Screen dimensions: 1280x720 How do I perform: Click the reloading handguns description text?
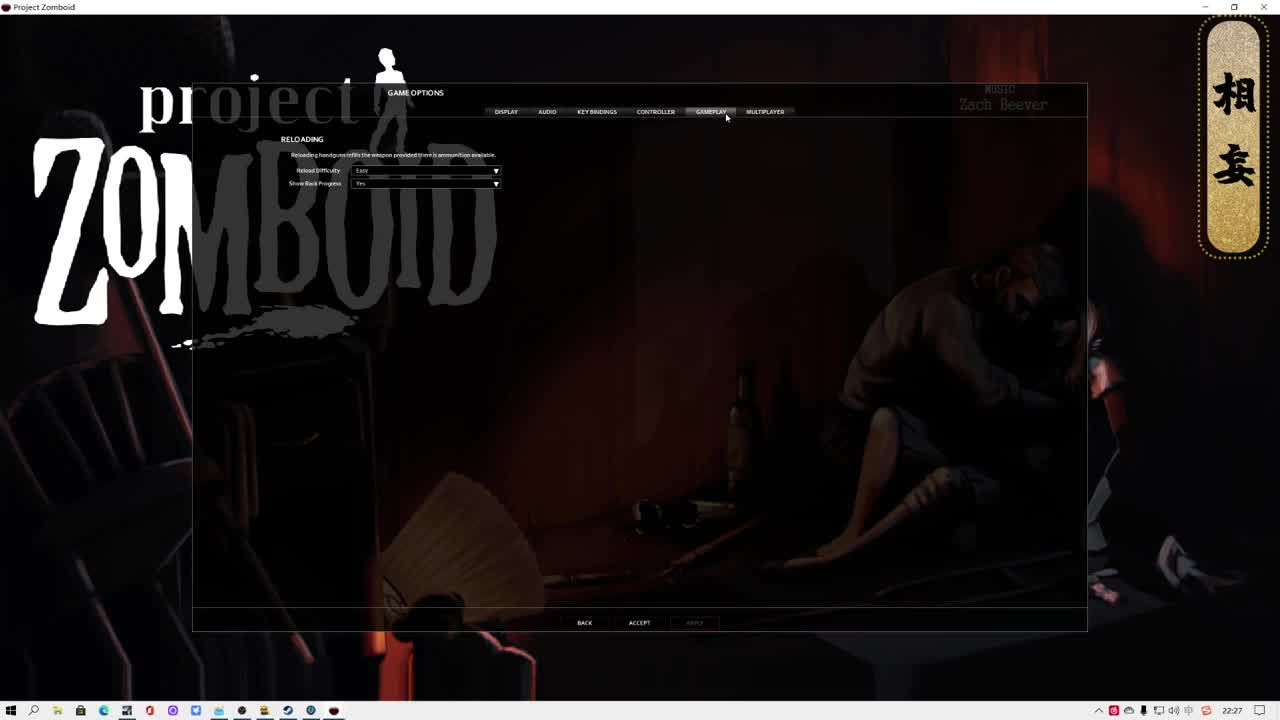pyautogui.click(x=393, y=155)
